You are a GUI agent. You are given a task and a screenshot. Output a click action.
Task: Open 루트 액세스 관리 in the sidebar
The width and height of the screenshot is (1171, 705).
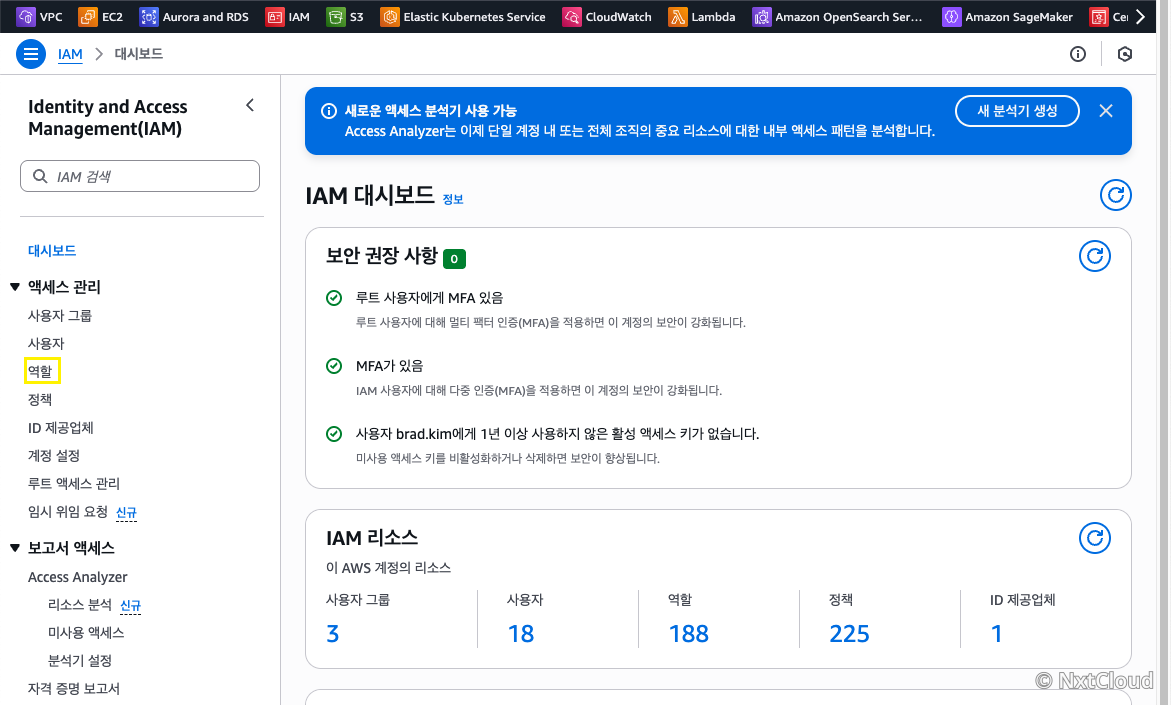pyautogui.click(x=74, y=483)
